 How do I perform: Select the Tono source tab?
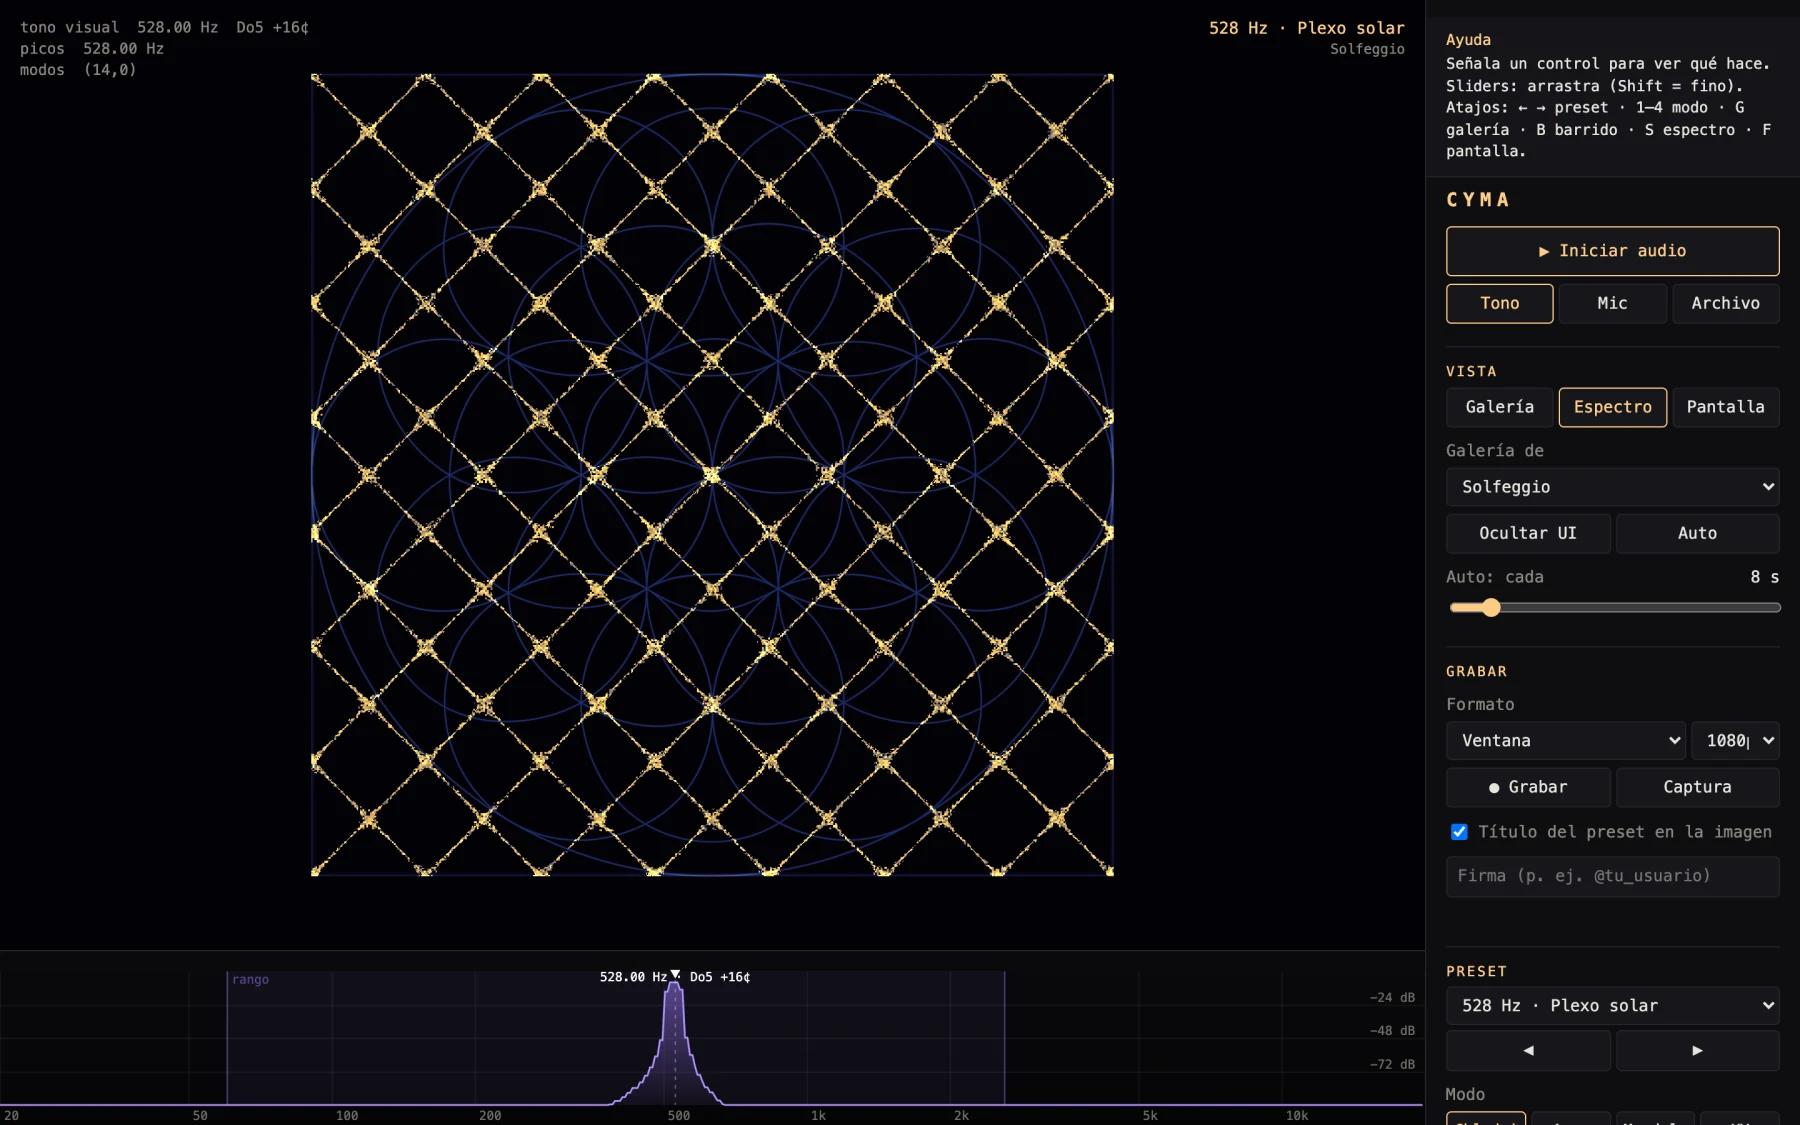point(1499,303)
